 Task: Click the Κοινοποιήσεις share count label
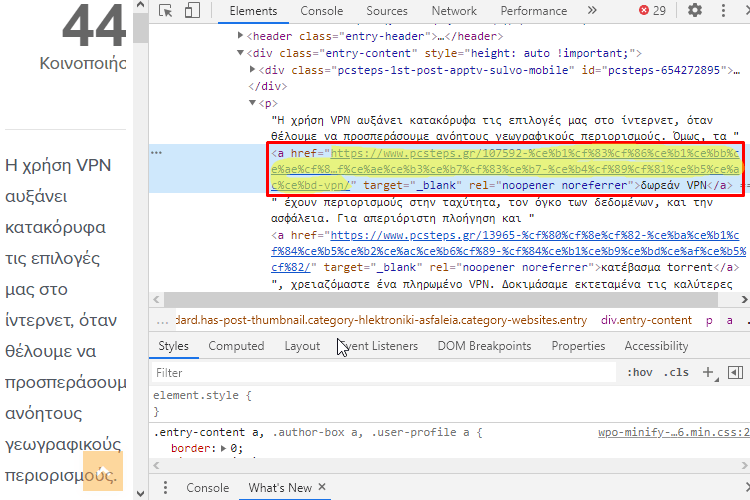[x=82, y=63]
